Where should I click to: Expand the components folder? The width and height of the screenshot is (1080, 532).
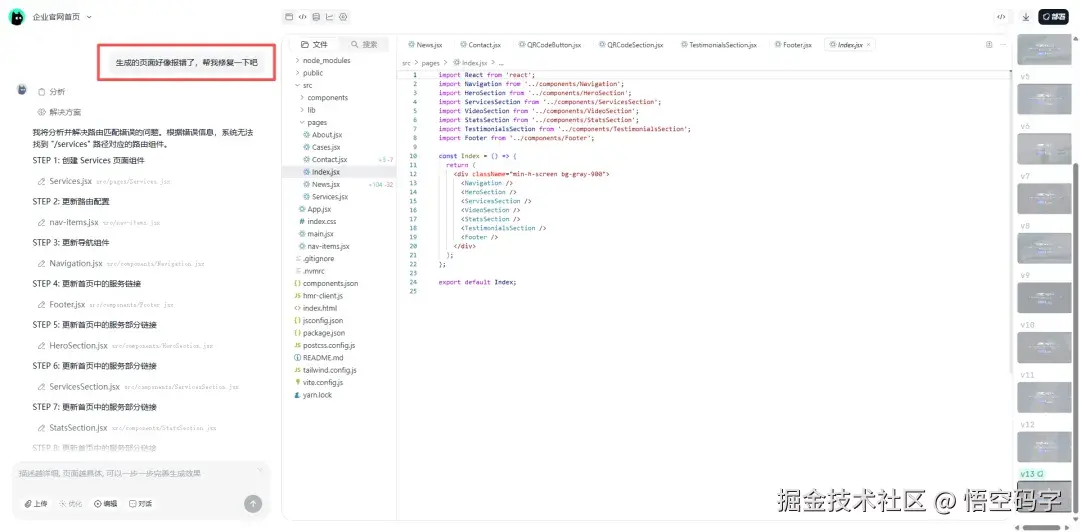(324, 98)
